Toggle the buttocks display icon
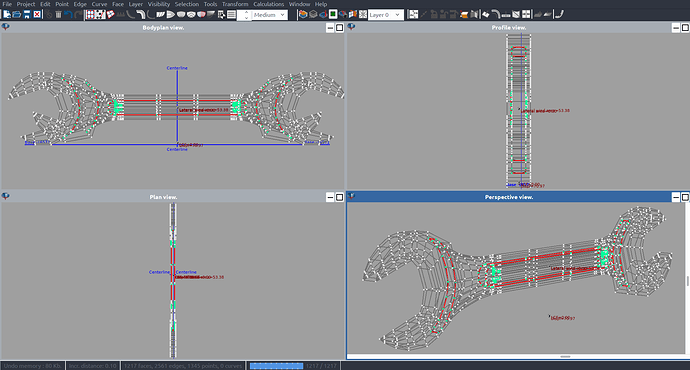690x370 pixels. click(171, 15)
